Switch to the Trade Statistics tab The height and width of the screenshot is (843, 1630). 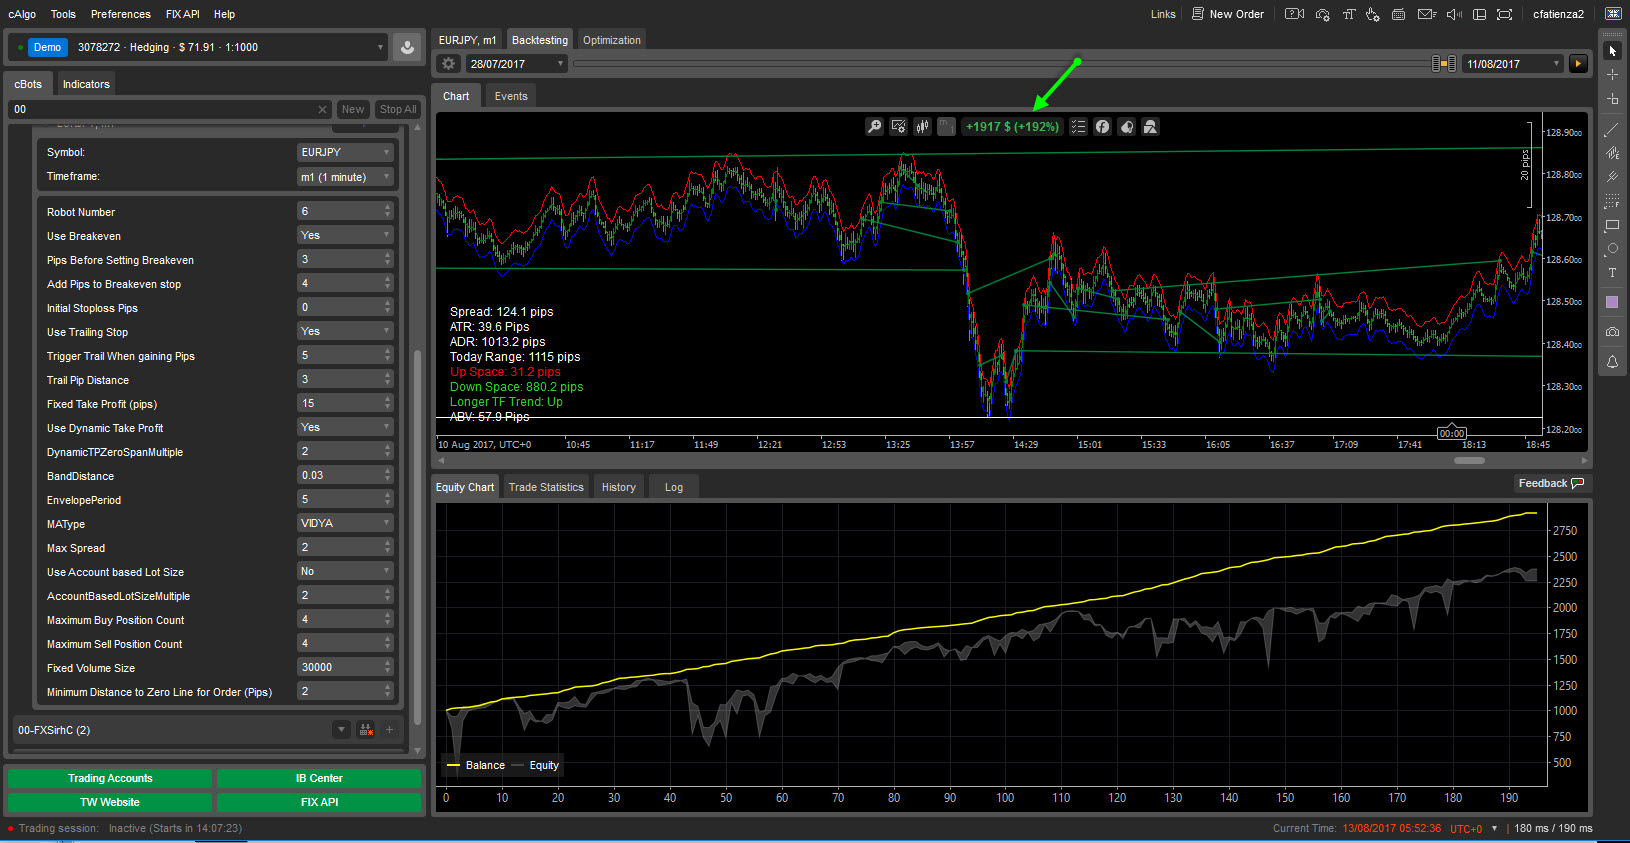(x=546, y=487)
